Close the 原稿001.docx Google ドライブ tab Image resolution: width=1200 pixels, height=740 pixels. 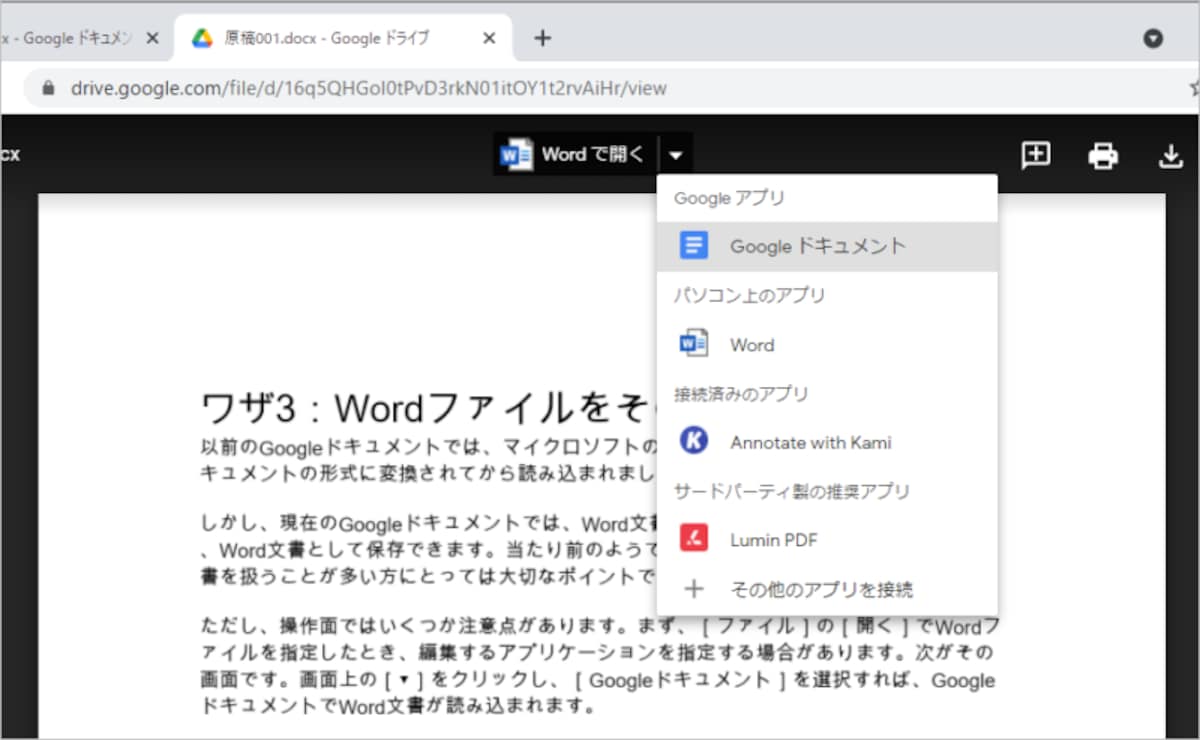(489, 39)
